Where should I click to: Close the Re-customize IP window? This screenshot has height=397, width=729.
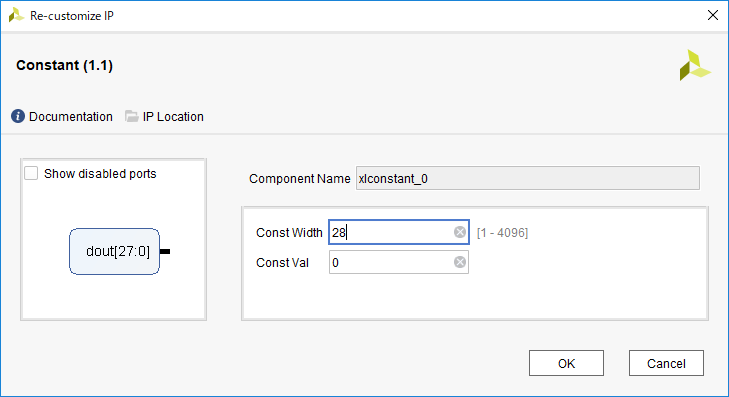pos(713,15)
